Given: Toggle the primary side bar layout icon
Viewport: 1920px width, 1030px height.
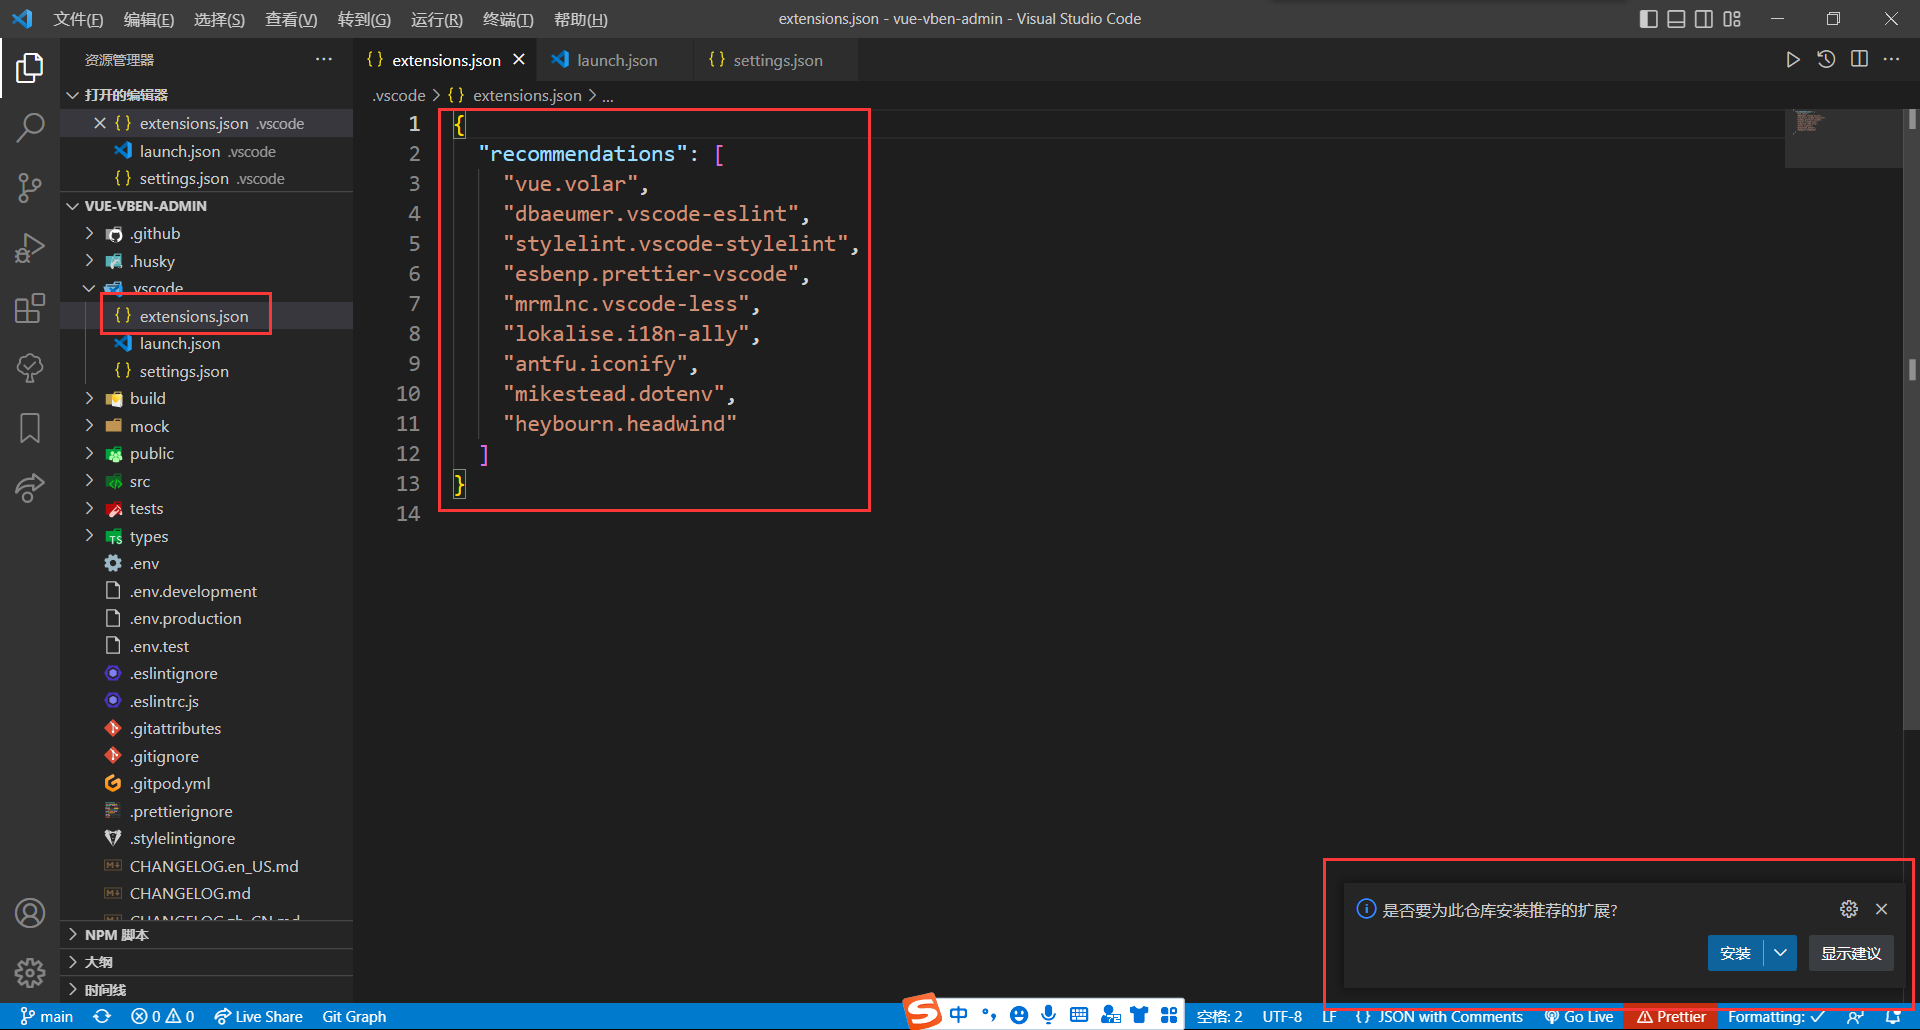Looking at the screenshot, I should (1649, 19).
